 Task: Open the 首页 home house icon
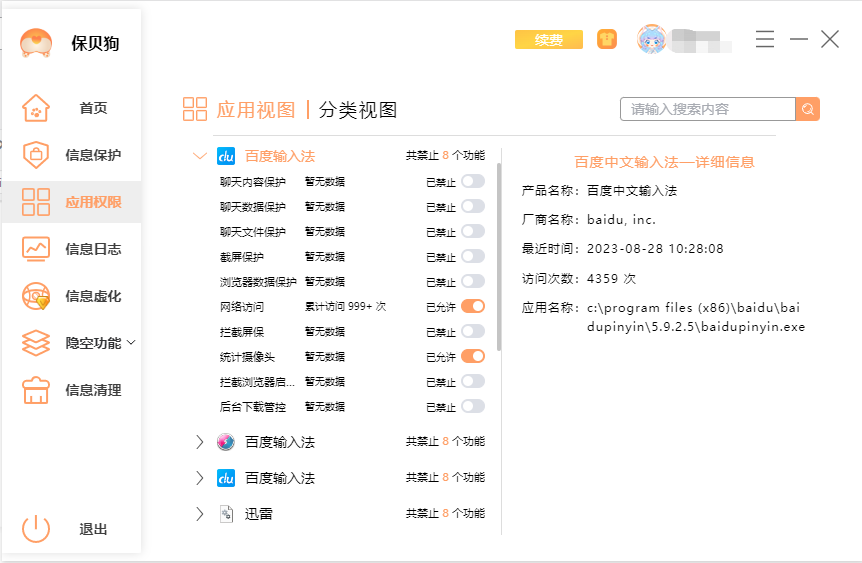pyautogui.click(x=36, y=108)
